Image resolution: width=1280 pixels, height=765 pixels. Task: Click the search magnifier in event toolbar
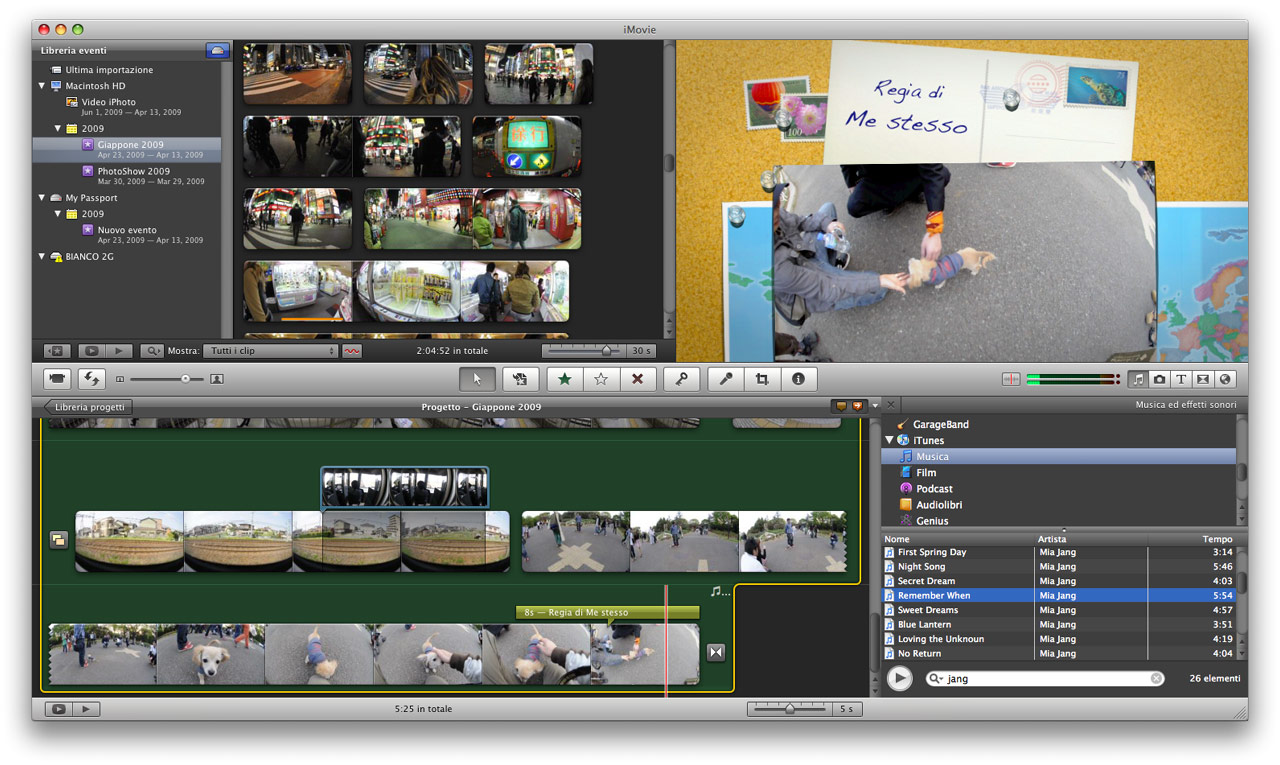(152, 351)
